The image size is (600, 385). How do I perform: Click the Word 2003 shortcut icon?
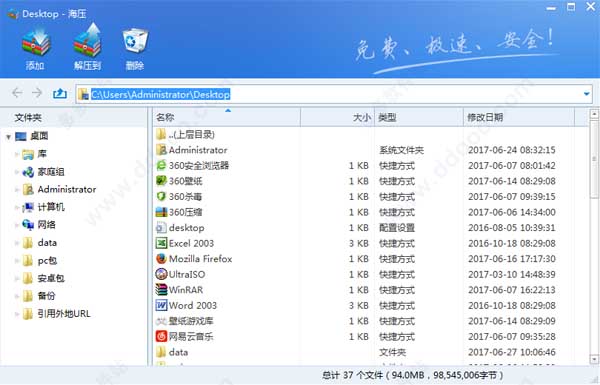click(x=161, y=305)
